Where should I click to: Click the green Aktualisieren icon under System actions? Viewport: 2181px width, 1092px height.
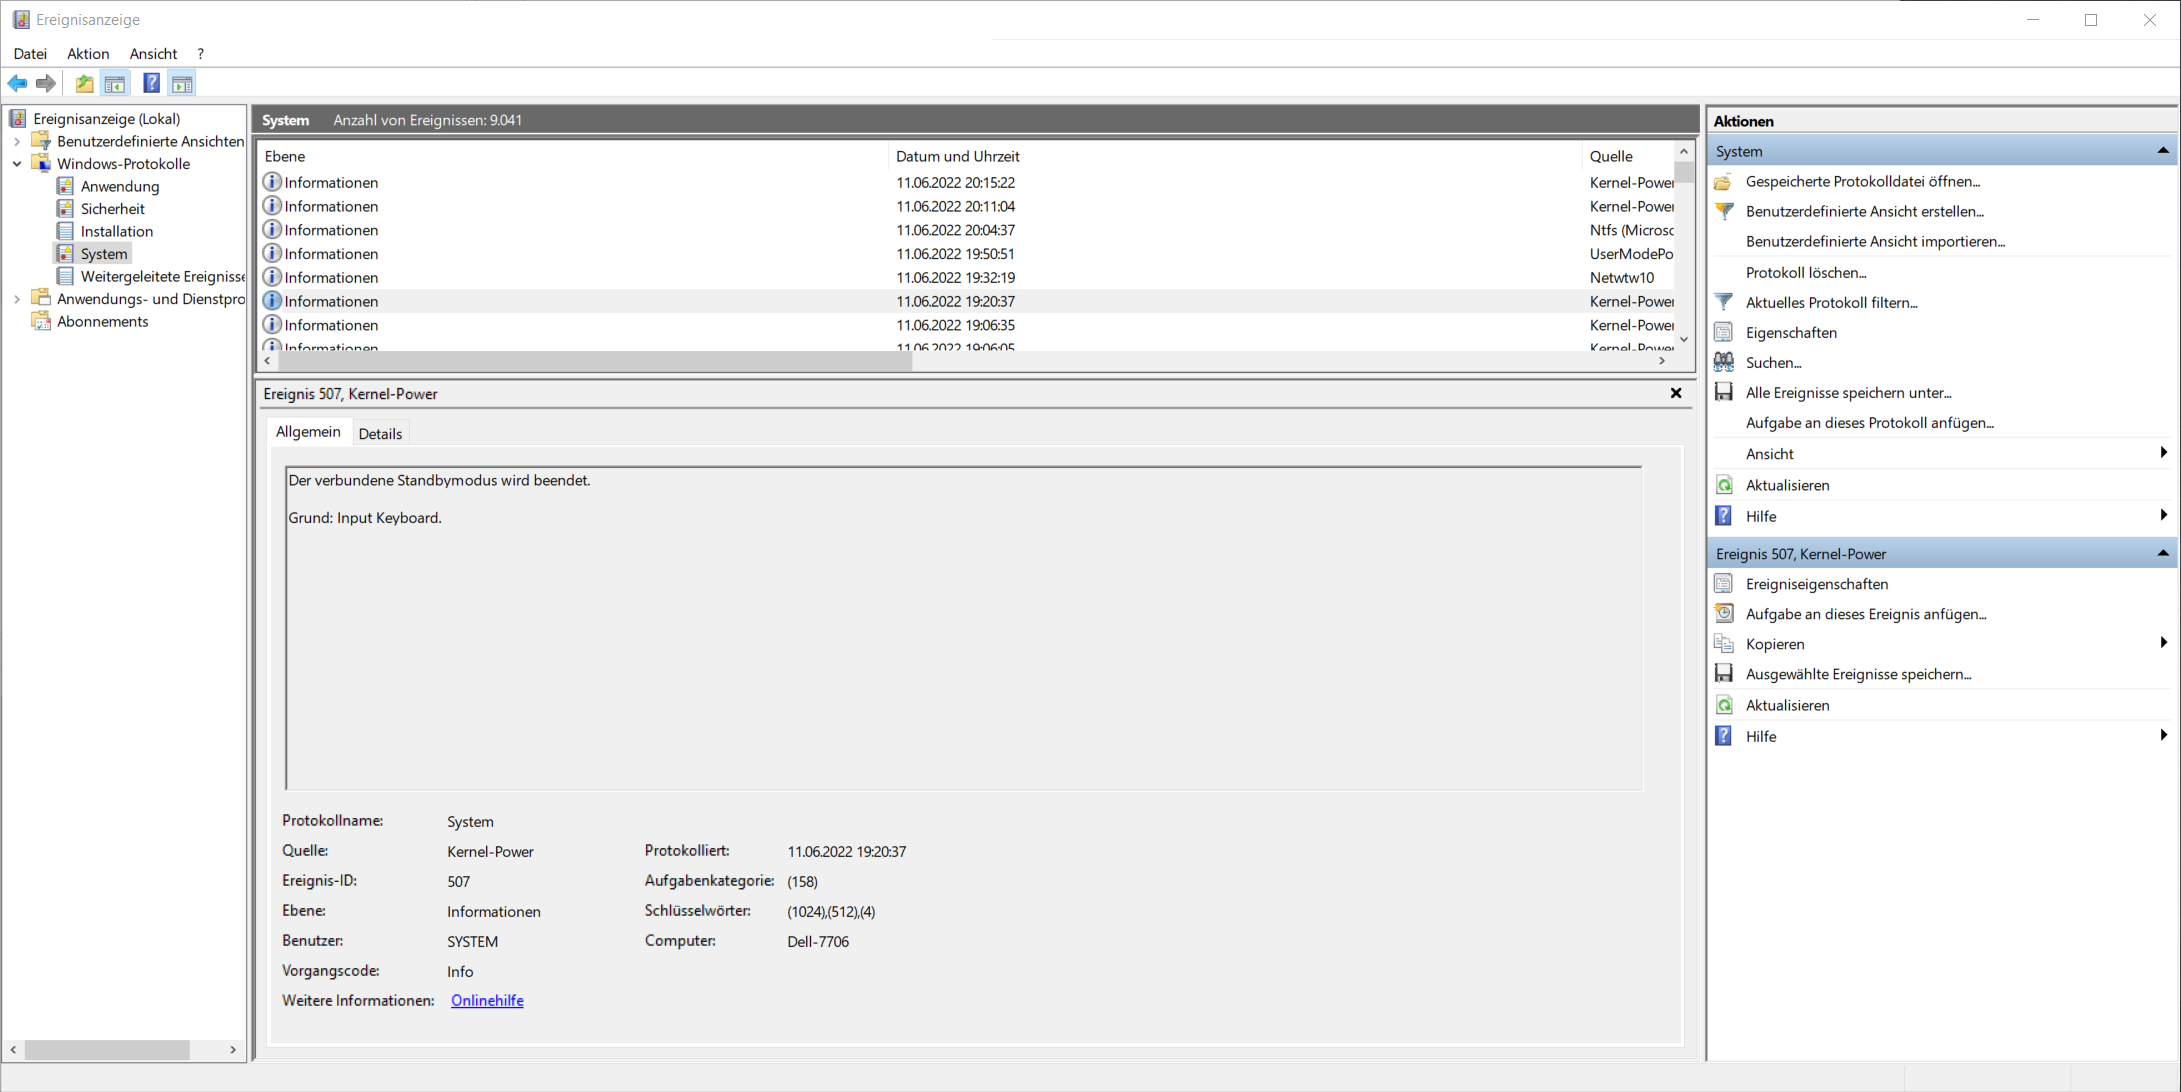[1724, 485]
